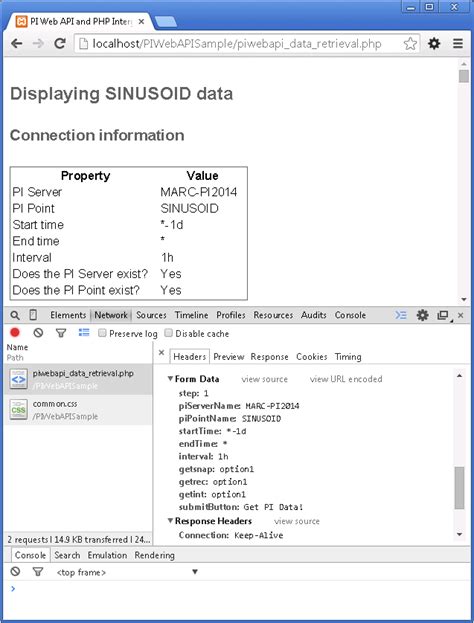The image size is (474, 623).
Task: Switch to the Elements panel
Action: (68, 315)
